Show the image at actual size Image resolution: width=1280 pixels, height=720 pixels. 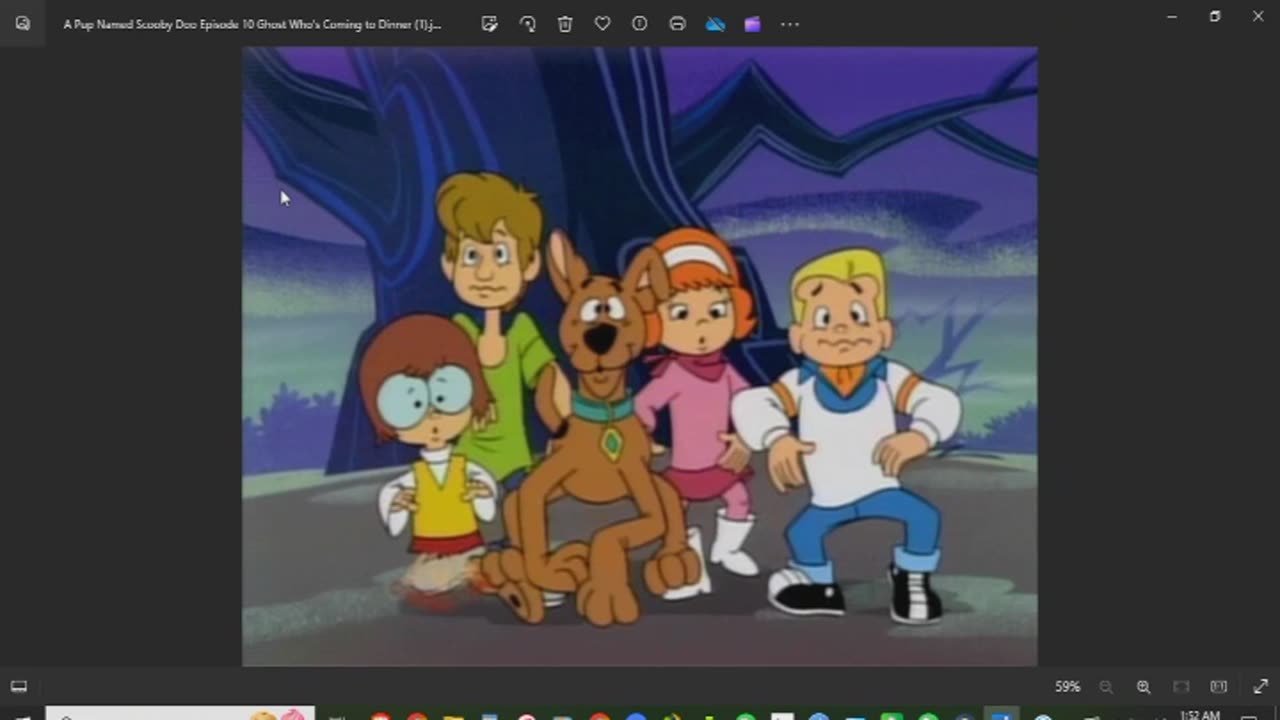pos(1218,687)
